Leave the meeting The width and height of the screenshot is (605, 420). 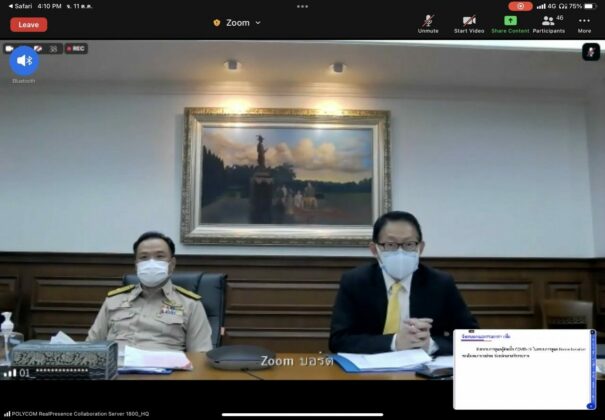(x=29, y=25)
